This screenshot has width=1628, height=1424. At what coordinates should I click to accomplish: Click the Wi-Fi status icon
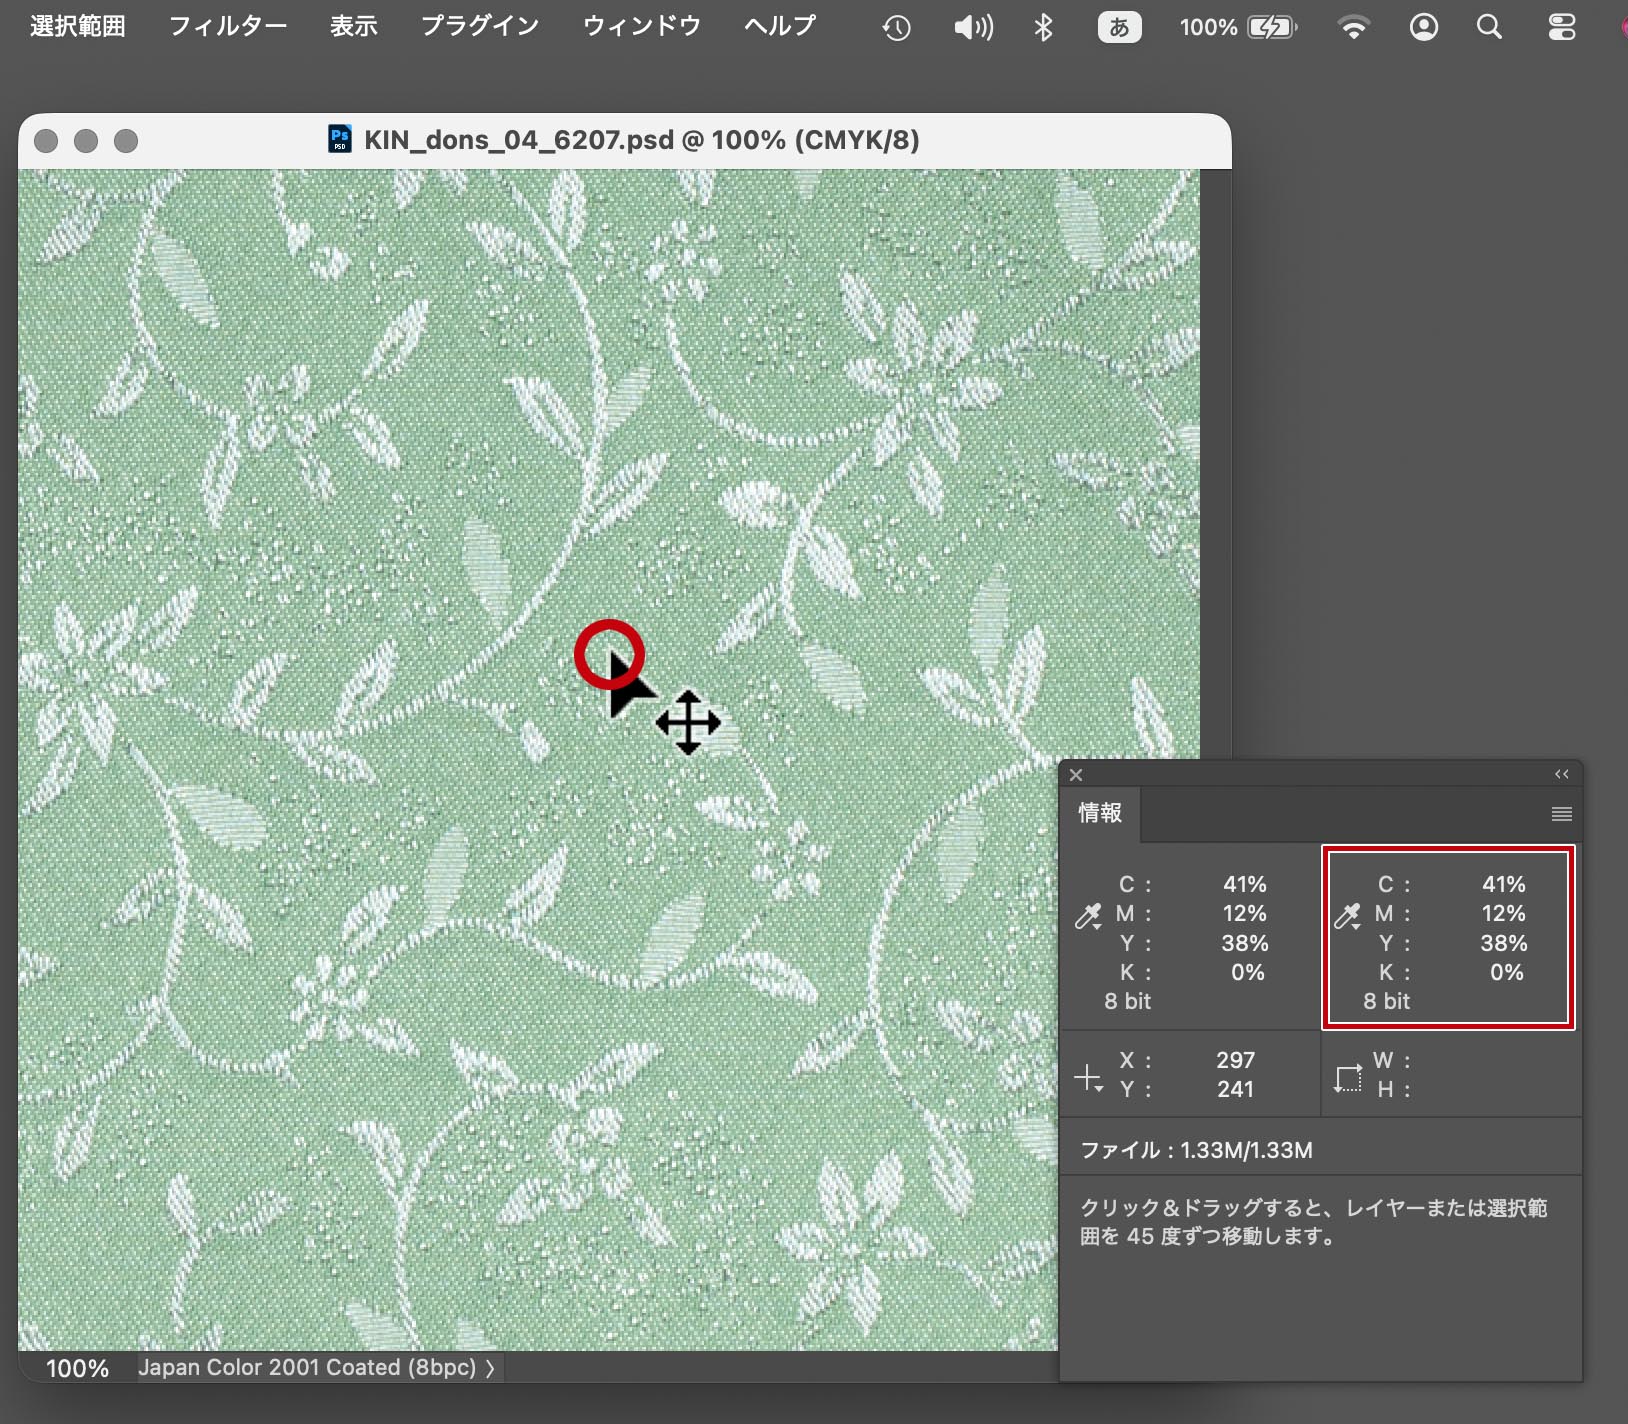coord(1353,27)
